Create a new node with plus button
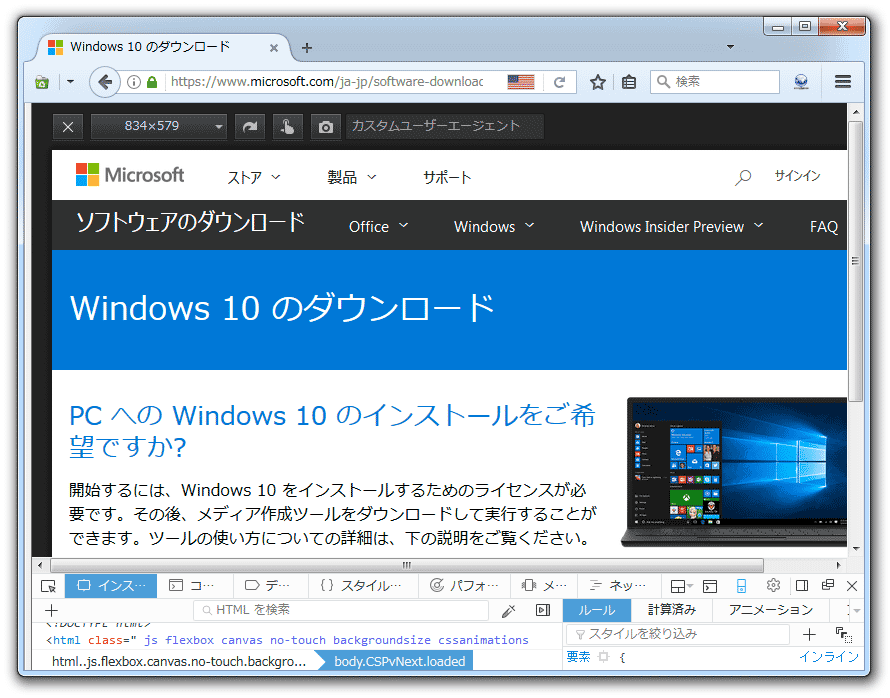Viewport: 890px width, 698px height. pos(51,611)
